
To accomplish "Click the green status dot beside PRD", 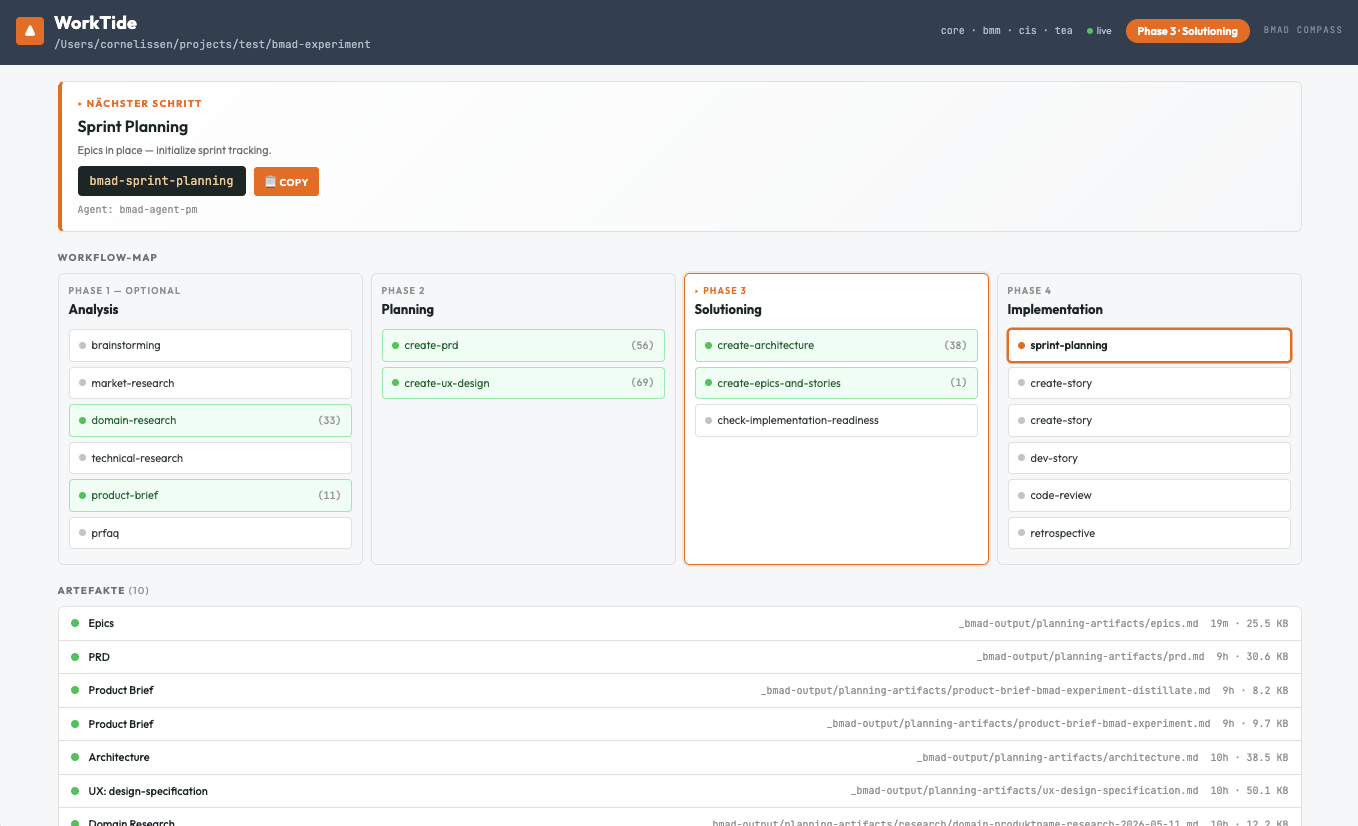I will click(75, 657).
